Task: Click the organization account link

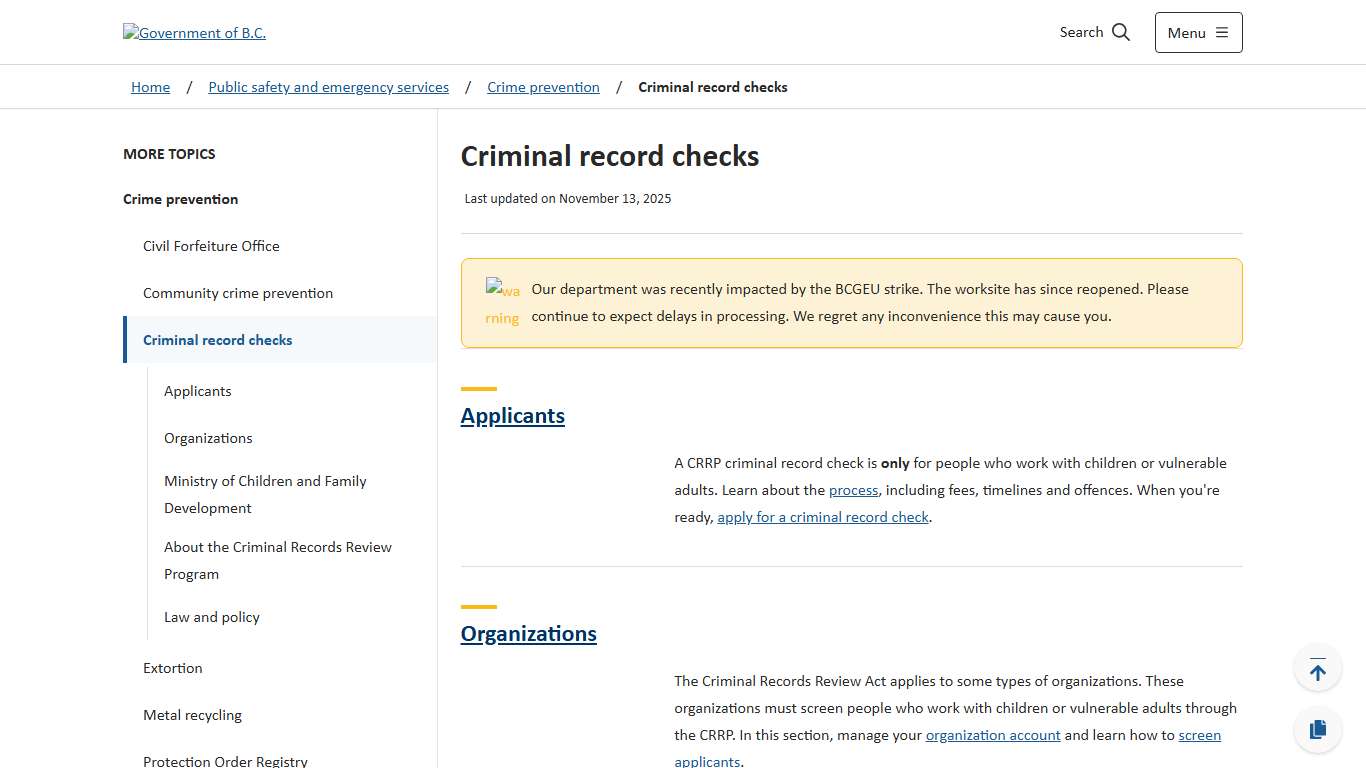Action: (993, 735)
